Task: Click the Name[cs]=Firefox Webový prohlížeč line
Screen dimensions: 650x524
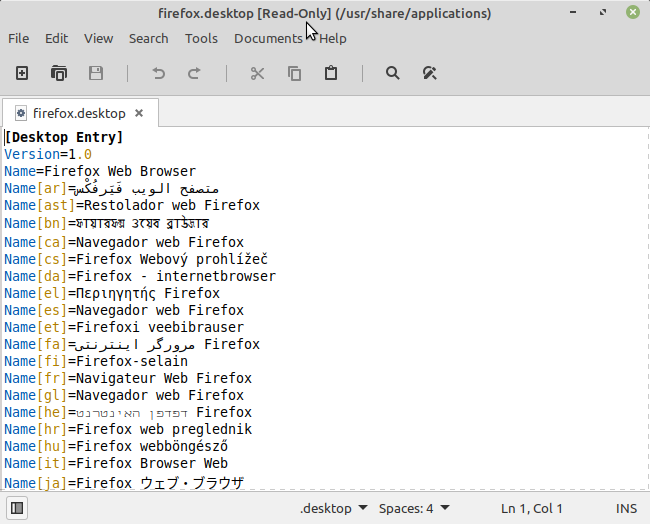Action: [136, 259]
